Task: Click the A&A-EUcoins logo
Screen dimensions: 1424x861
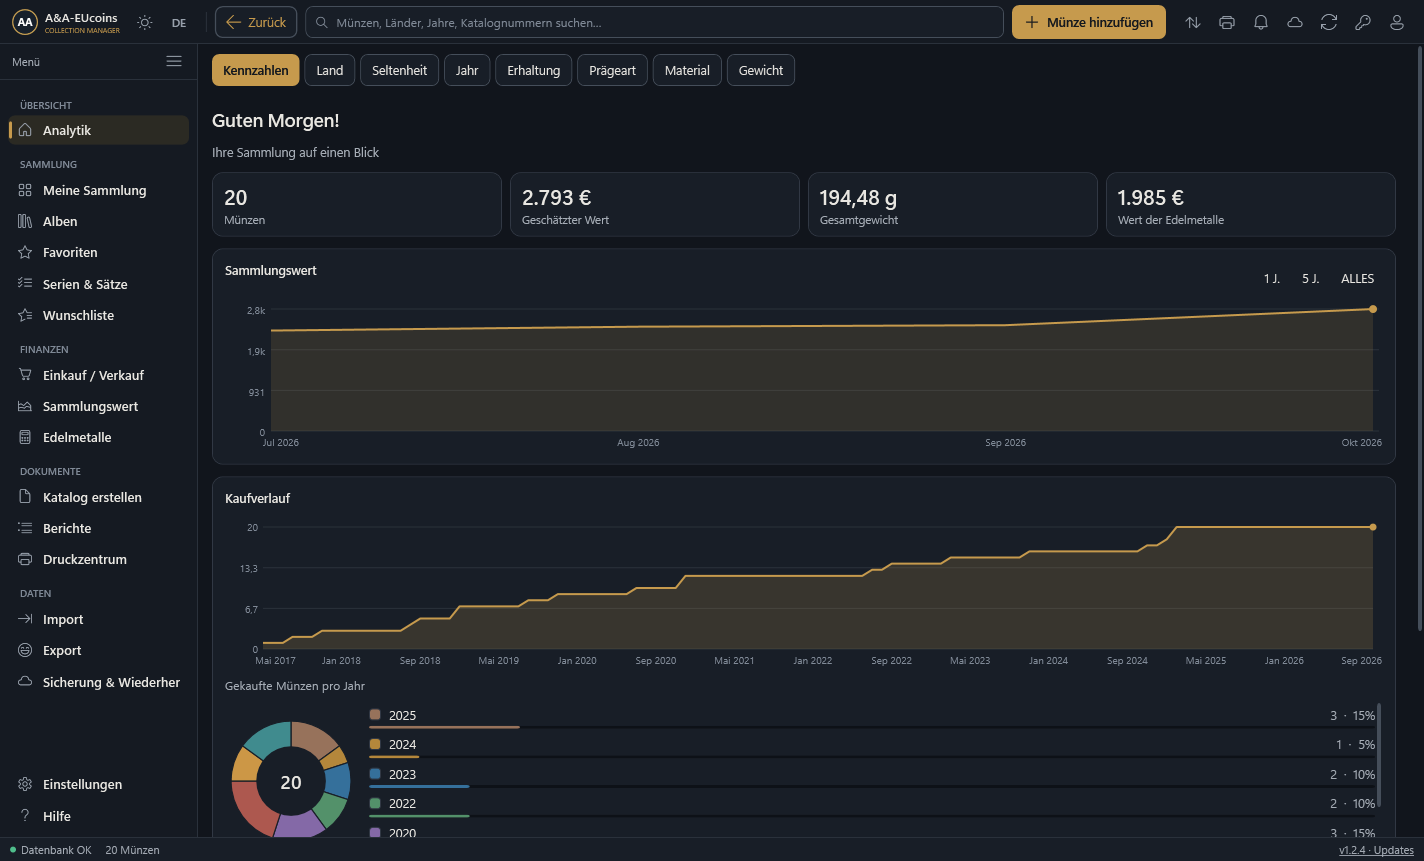Action: 66,22
